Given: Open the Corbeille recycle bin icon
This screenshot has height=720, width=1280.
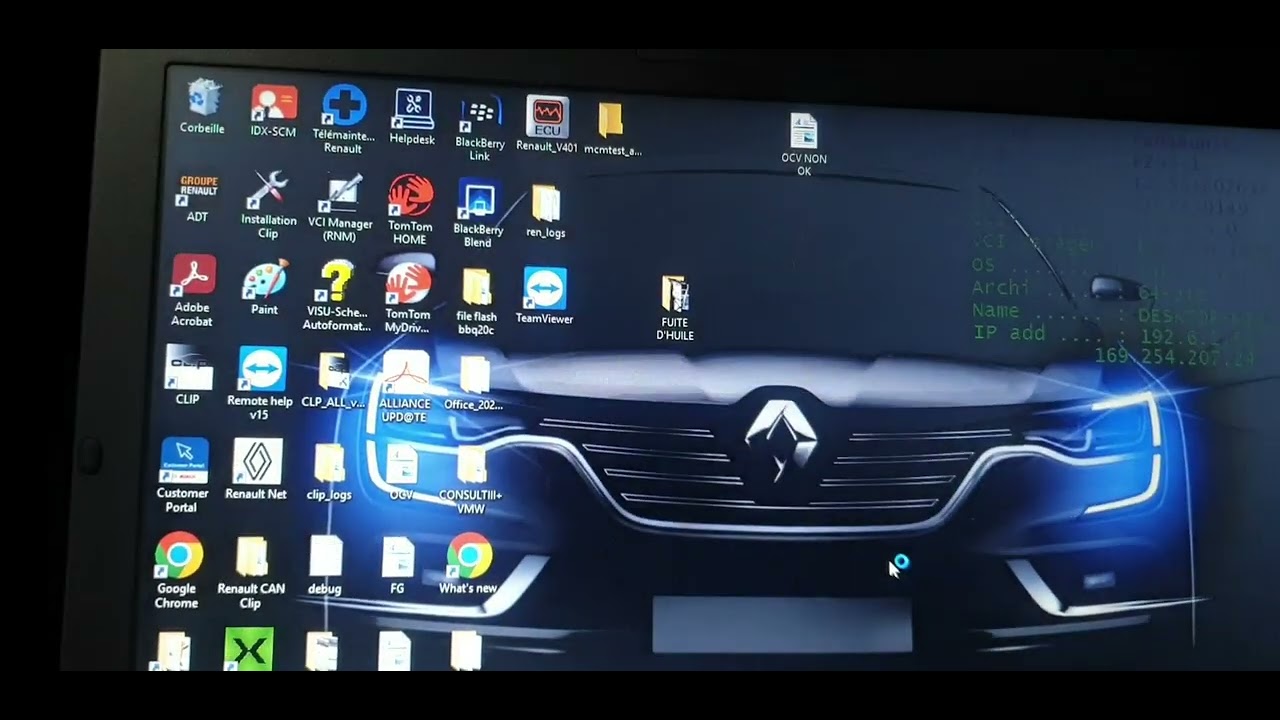Looking at the screenshot, I should coord(203,104).
